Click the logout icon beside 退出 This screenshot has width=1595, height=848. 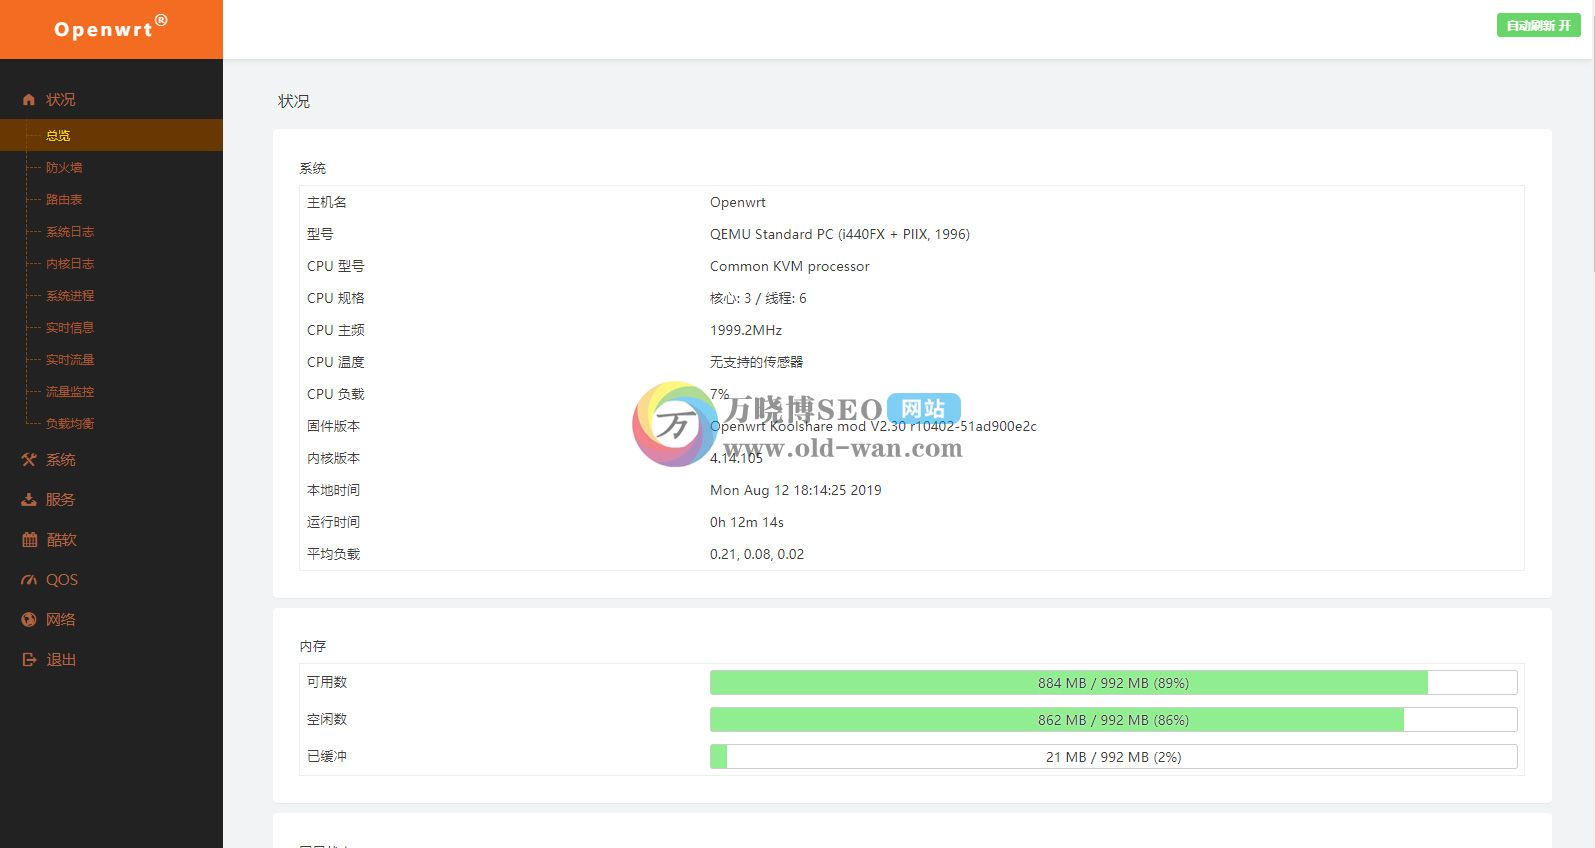pos(29,660)
